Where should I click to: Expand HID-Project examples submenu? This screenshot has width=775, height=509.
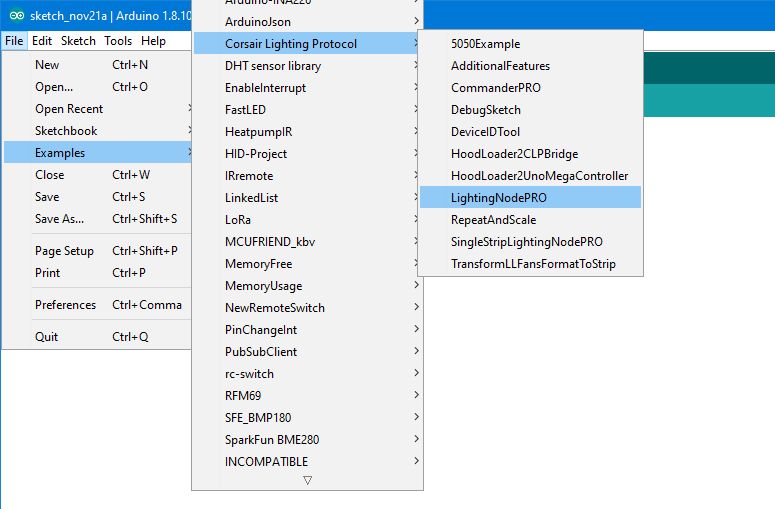(307, 154)
